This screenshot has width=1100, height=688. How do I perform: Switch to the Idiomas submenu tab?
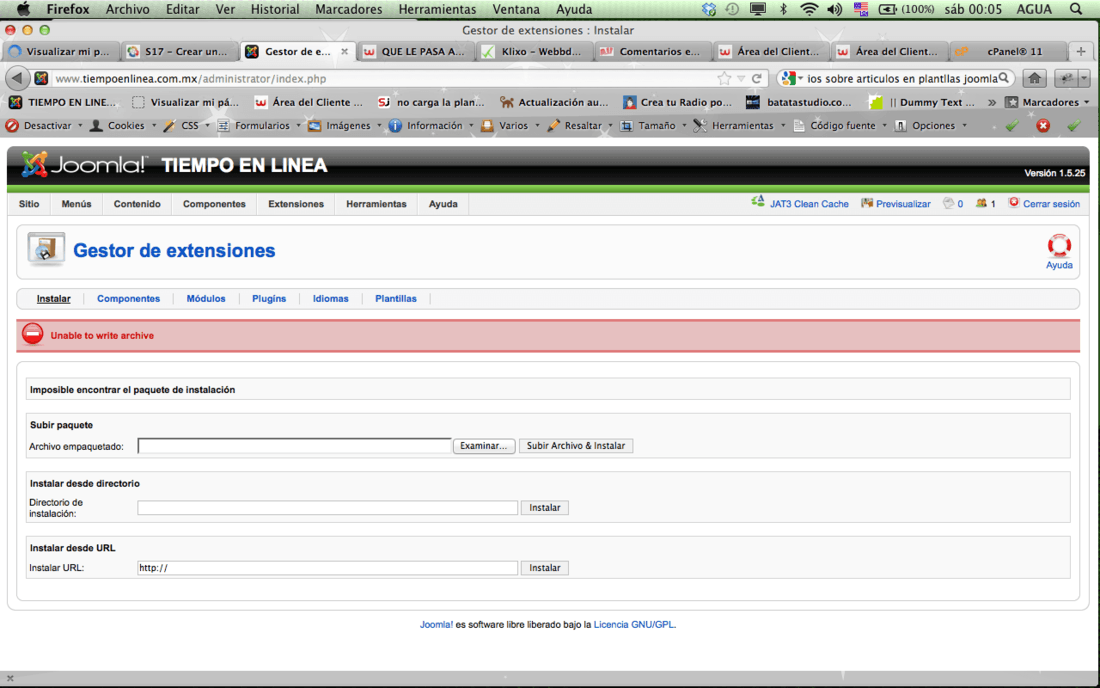330,299
